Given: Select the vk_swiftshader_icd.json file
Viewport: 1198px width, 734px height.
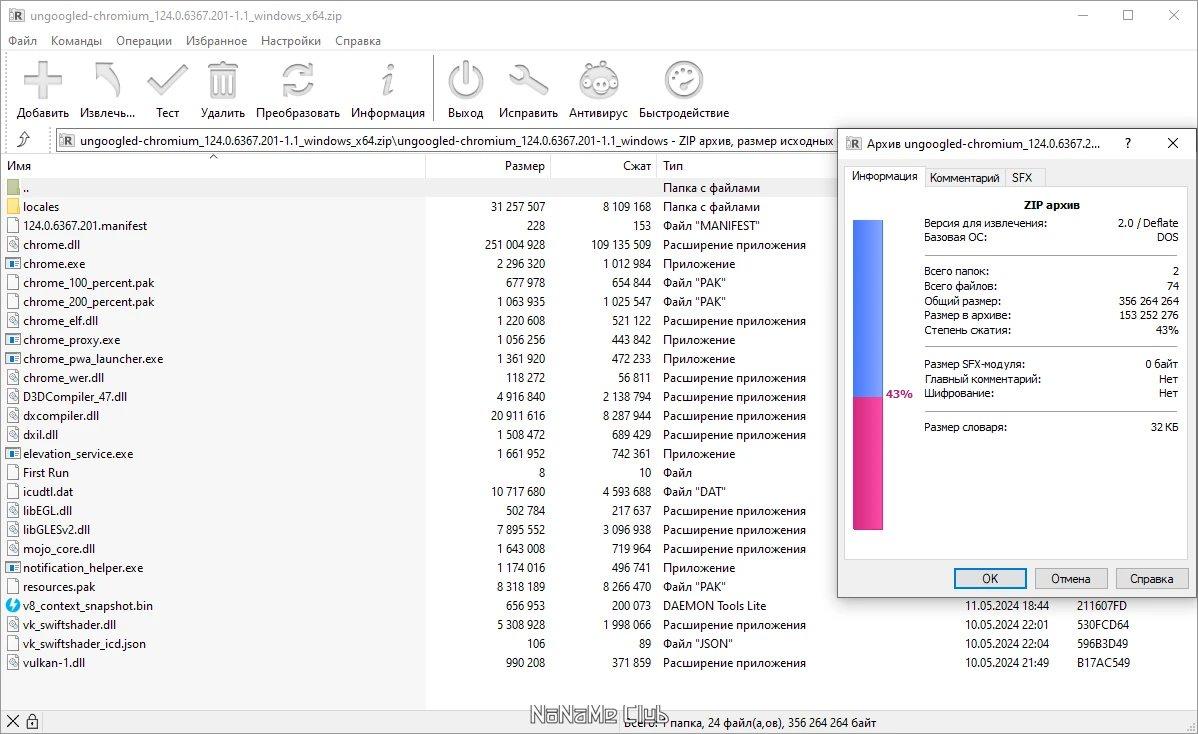Looking at the screenshot, I should point(84,644).
